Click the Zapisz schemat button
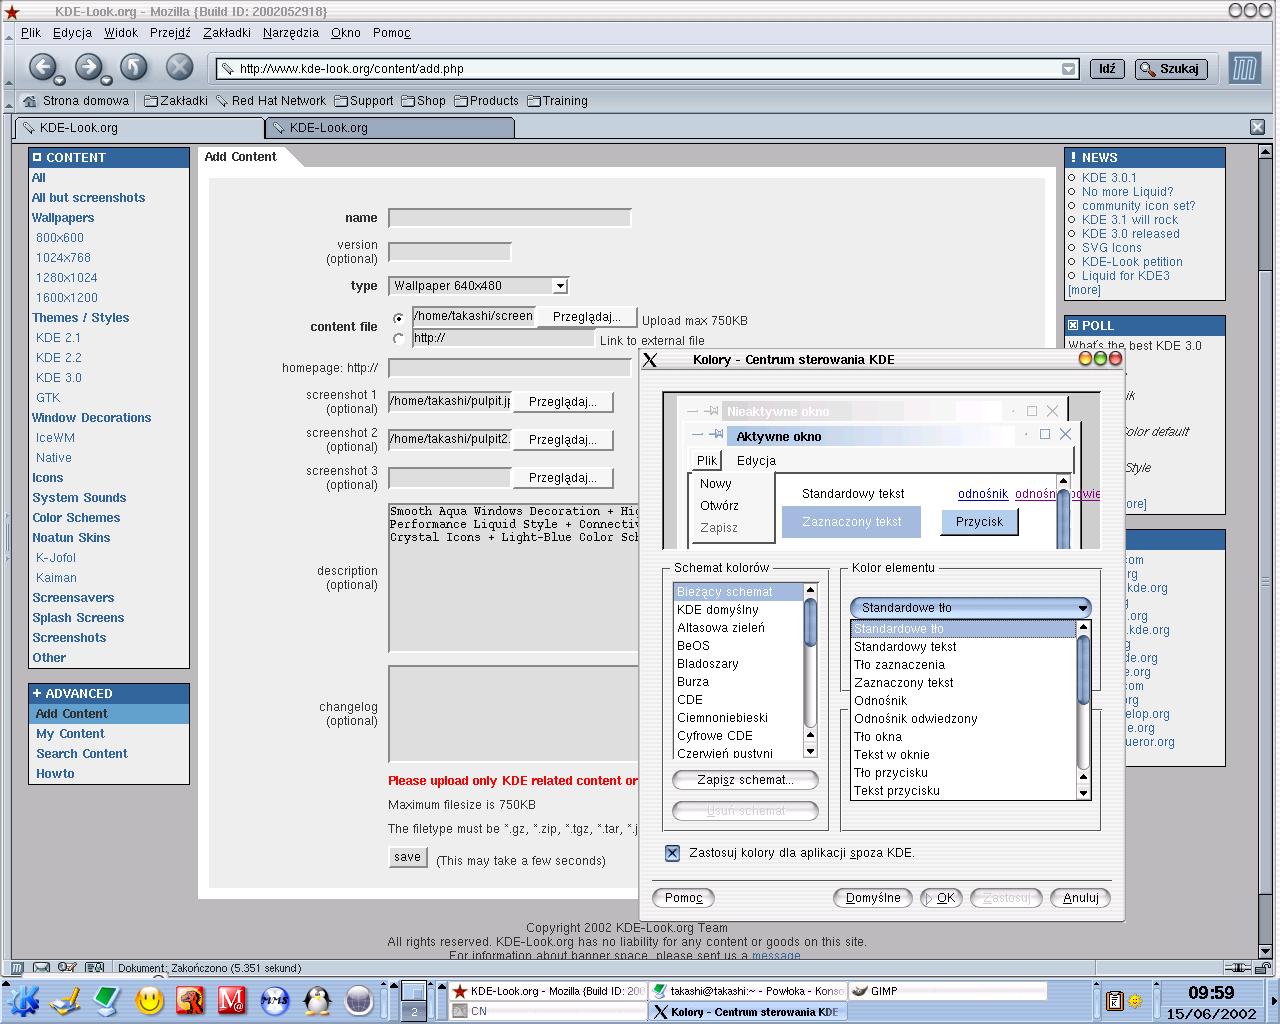 point(745,780)
